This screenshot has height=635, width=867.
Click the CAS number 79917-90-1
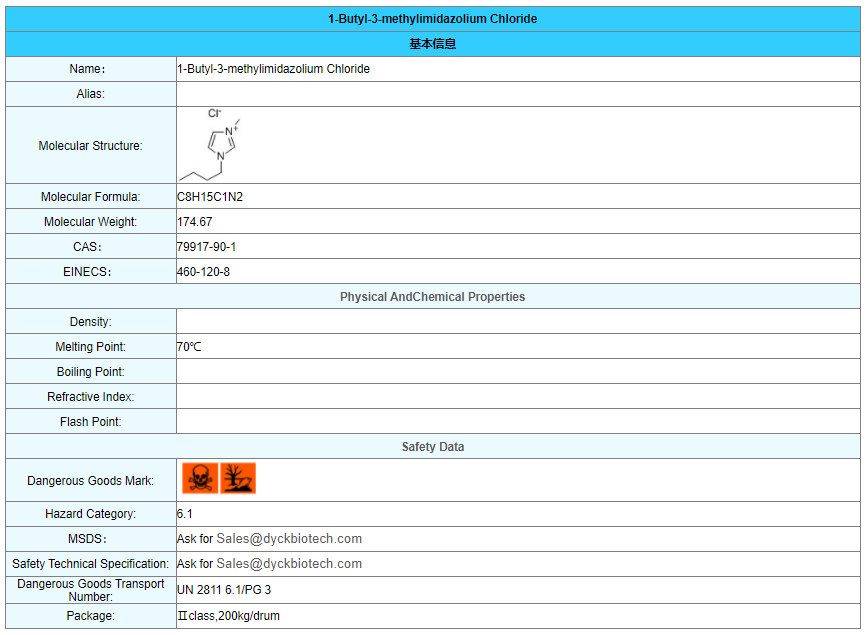click(x=206, y=247)
